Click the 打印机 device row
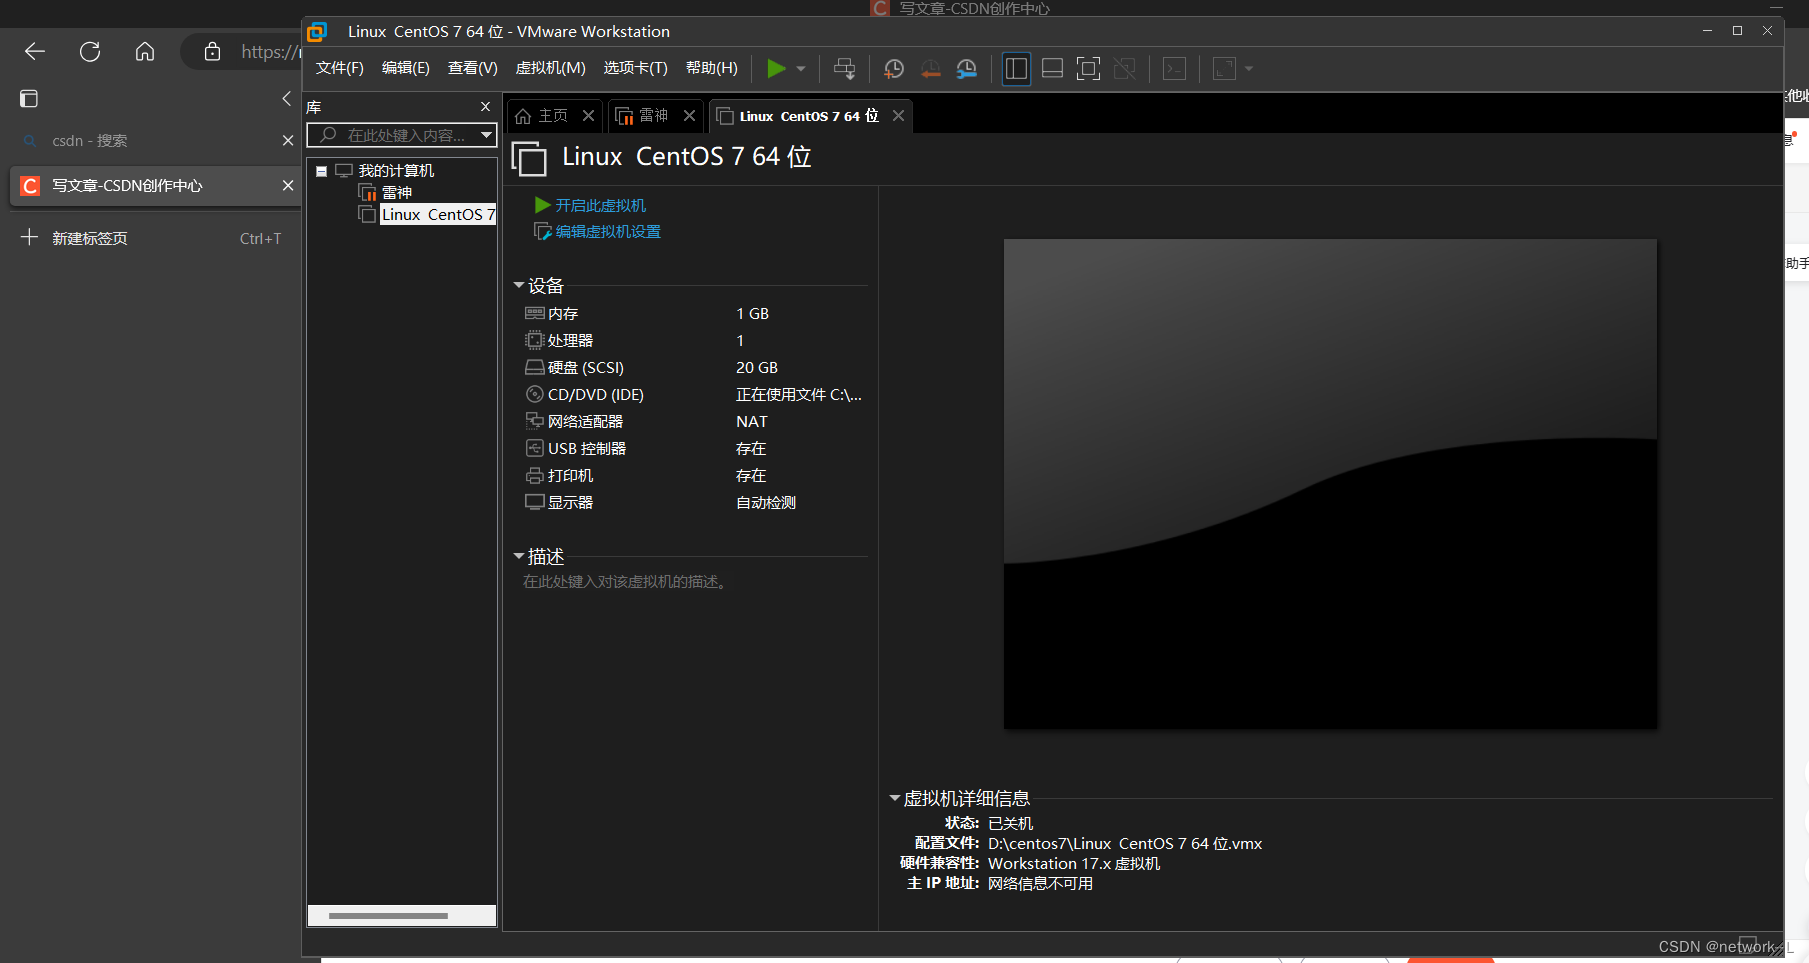The image size is (1809, 963). 694,476
